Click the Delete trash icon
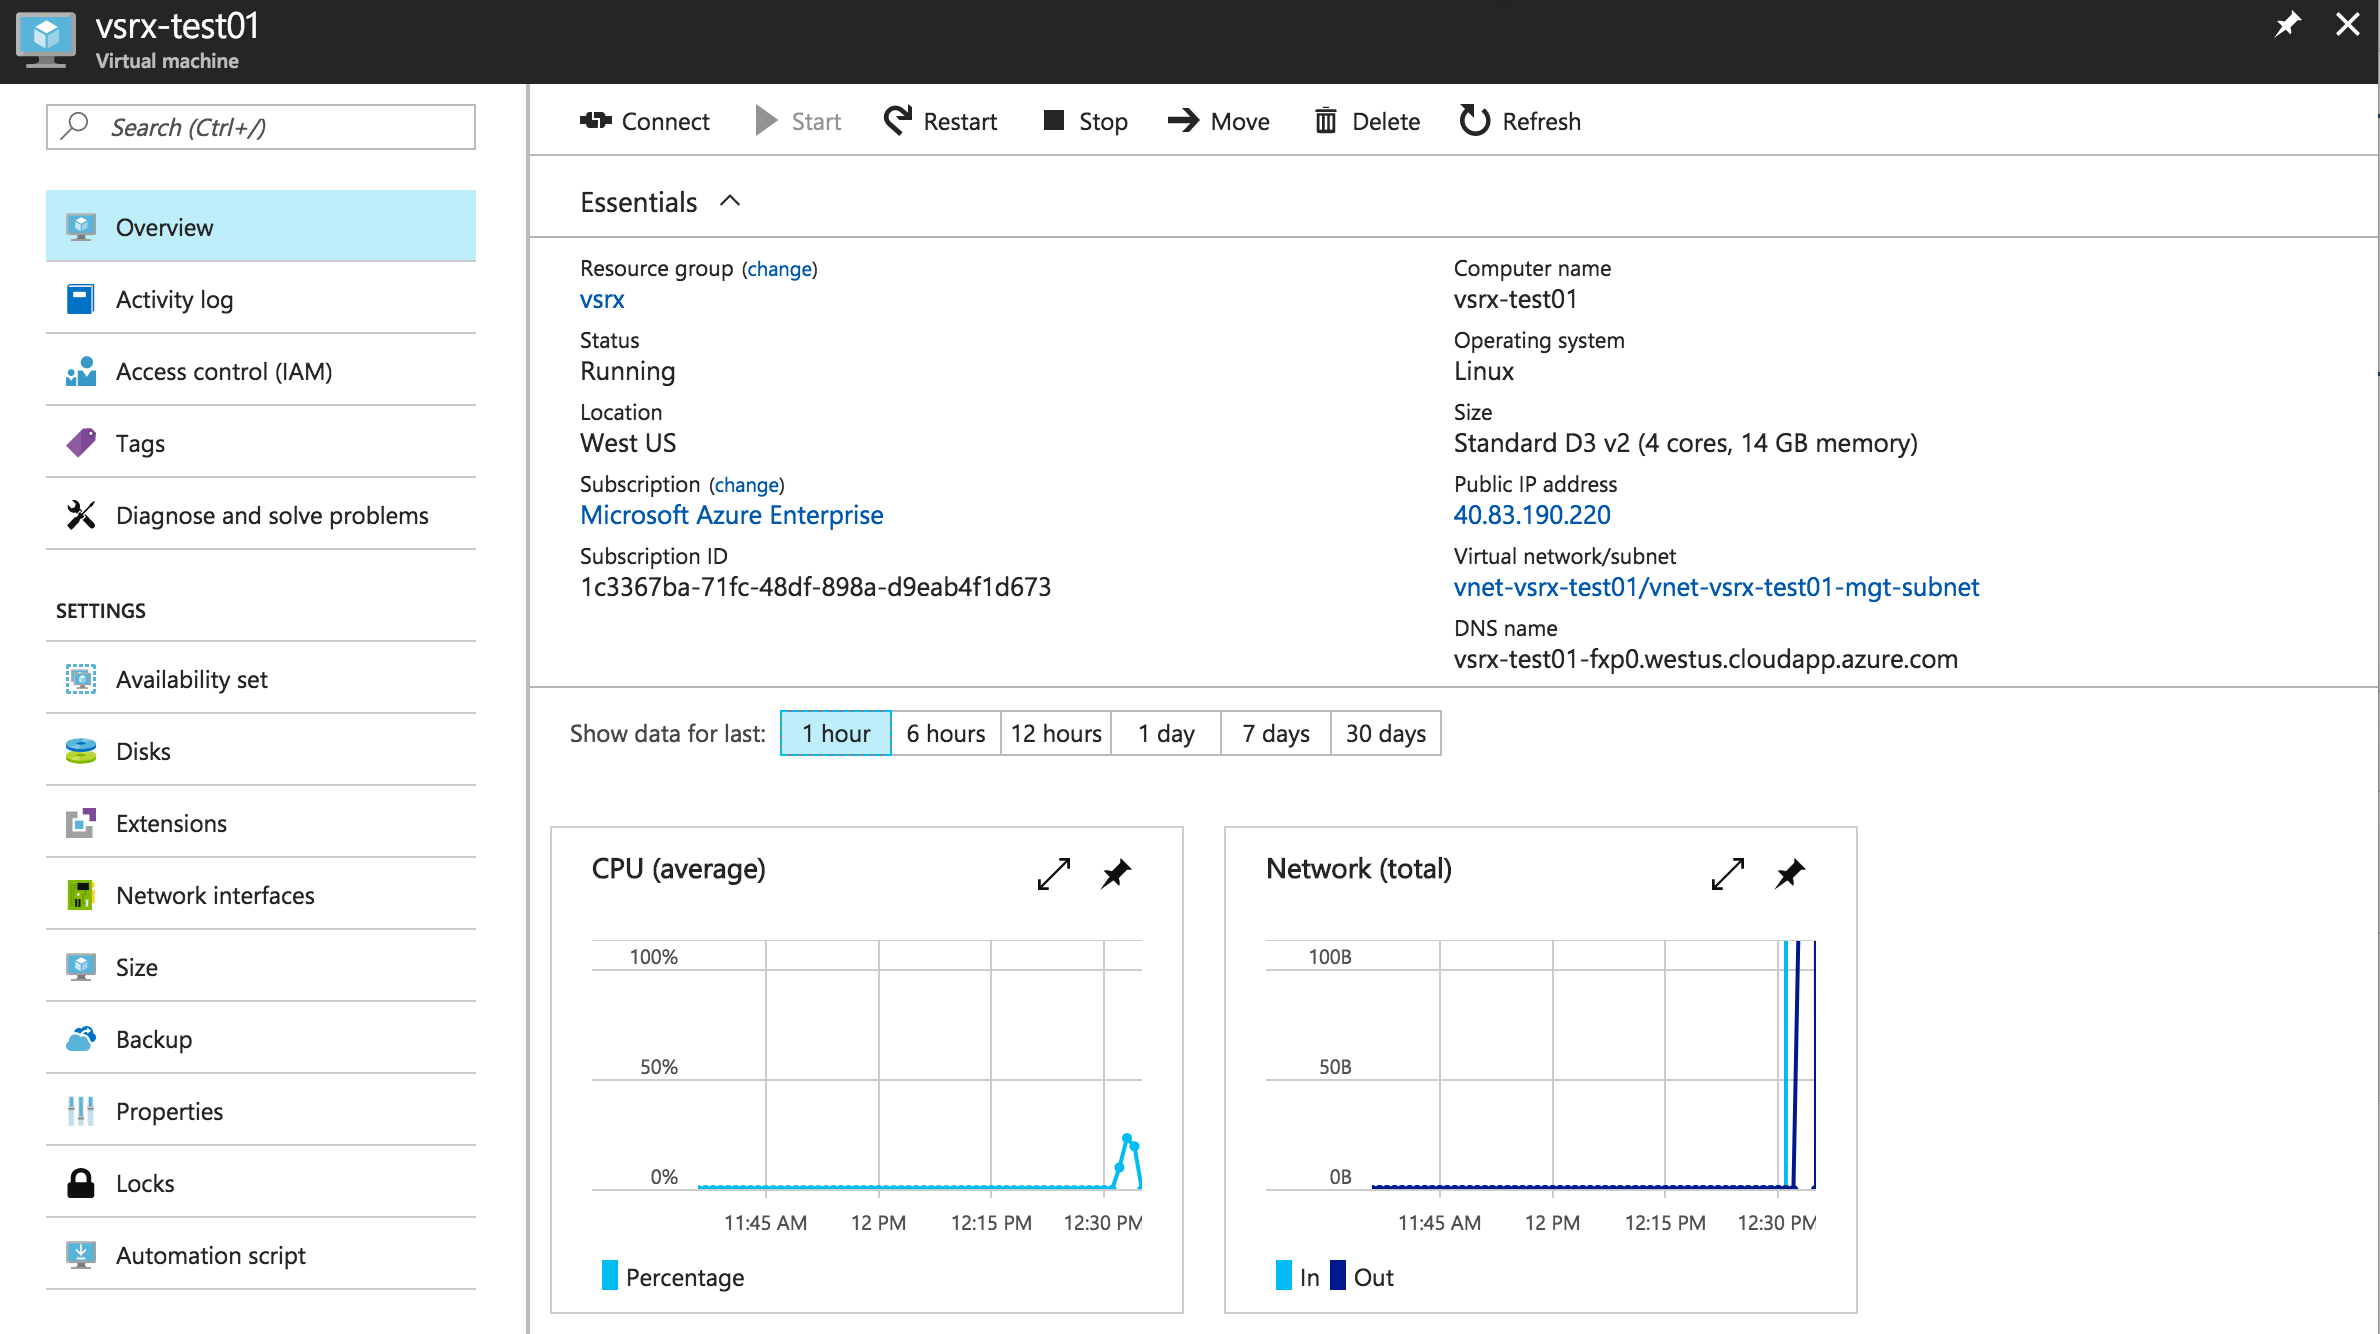The width and height of the screenshot is (2380, 1334). pyautogui.click(x=1325, y=121)
